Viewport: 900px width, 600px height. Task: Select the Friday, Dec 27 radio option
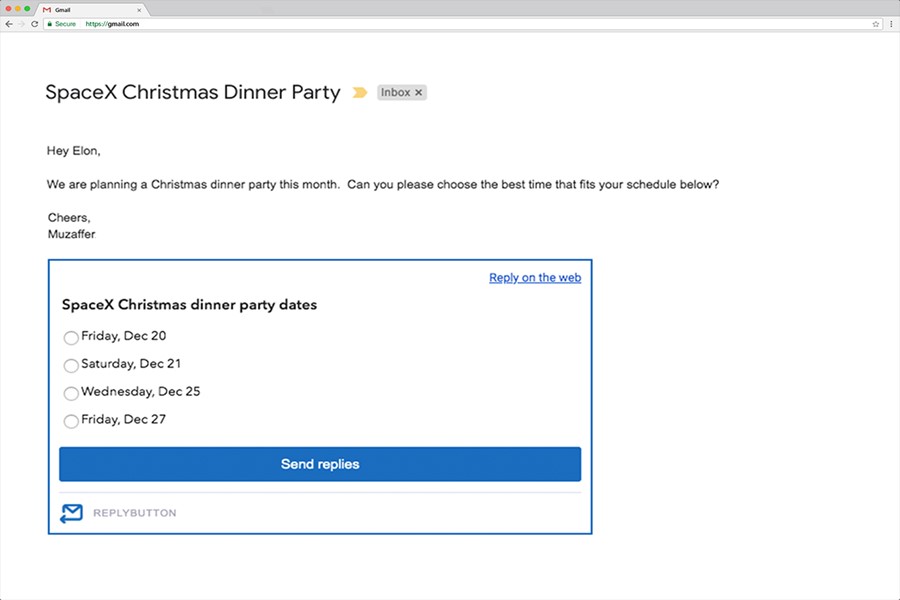click(x=71, y=422)
